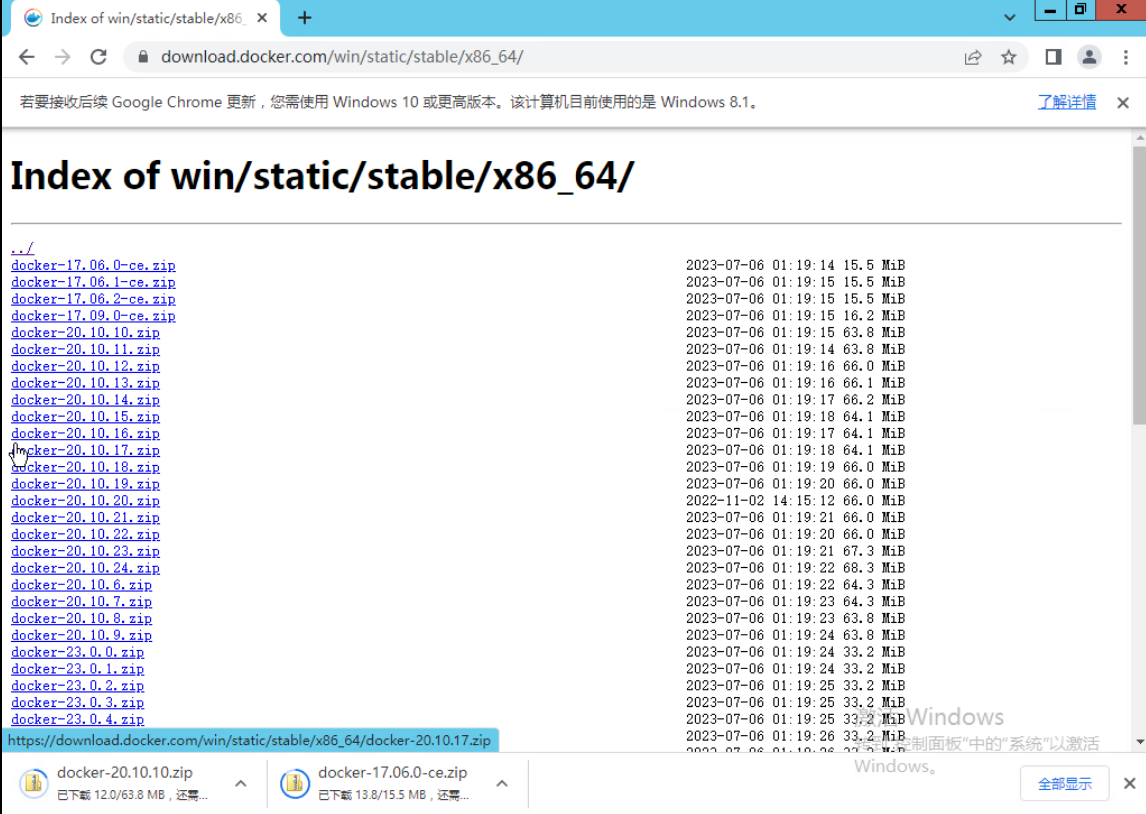Reload the current page
This screenshot has width=1146, height=814.
tap(99, 57)
